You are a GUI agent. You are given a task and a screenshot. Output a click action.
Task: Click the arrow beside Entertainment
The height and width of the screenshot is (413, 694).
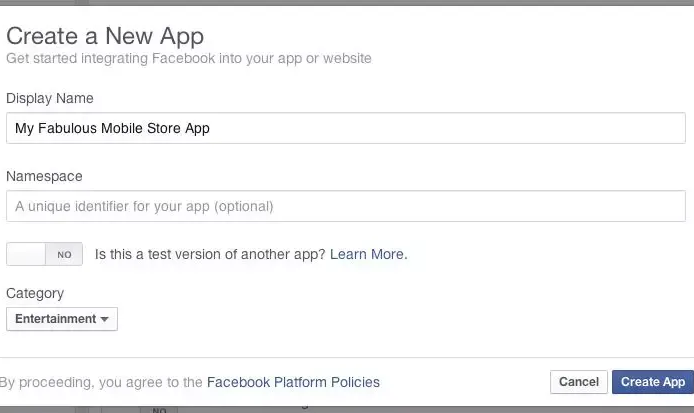point(105,320)
